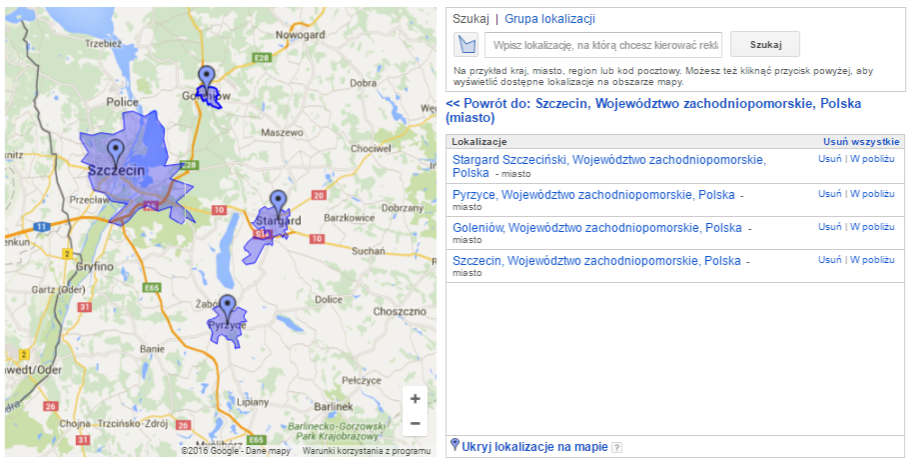Open Szczecin, Województwo zachodniopomorskie list link
Screen dimensions: 916x464
[x=596, y=261]
